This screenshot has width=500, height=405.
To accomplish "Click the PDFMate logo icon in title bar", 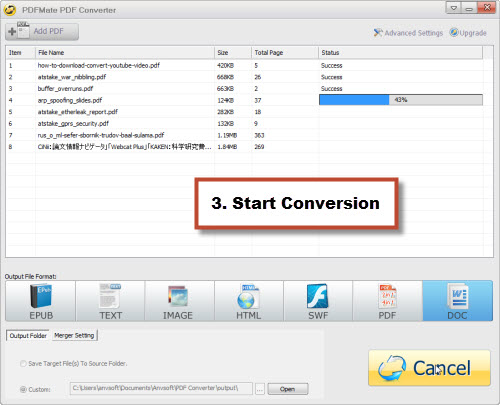I will pyautogui.click(x=10, y=10).
